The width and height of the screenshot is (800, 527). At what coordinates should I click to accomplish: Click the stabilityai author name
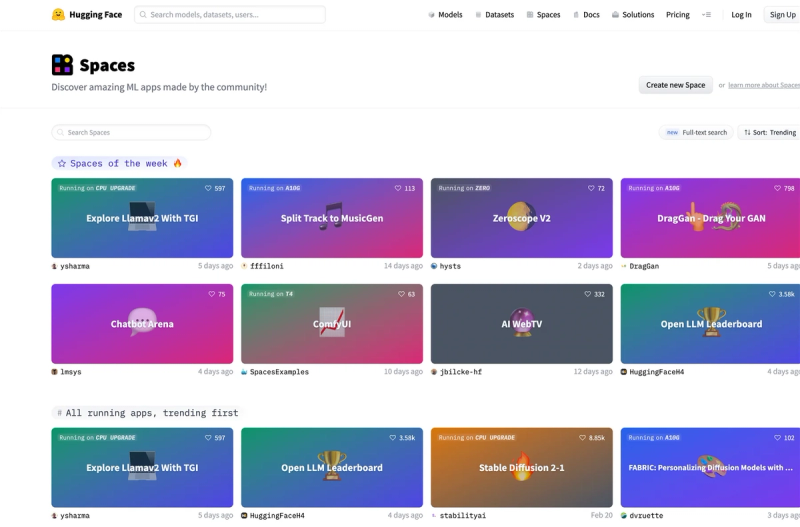coord(463,515)
